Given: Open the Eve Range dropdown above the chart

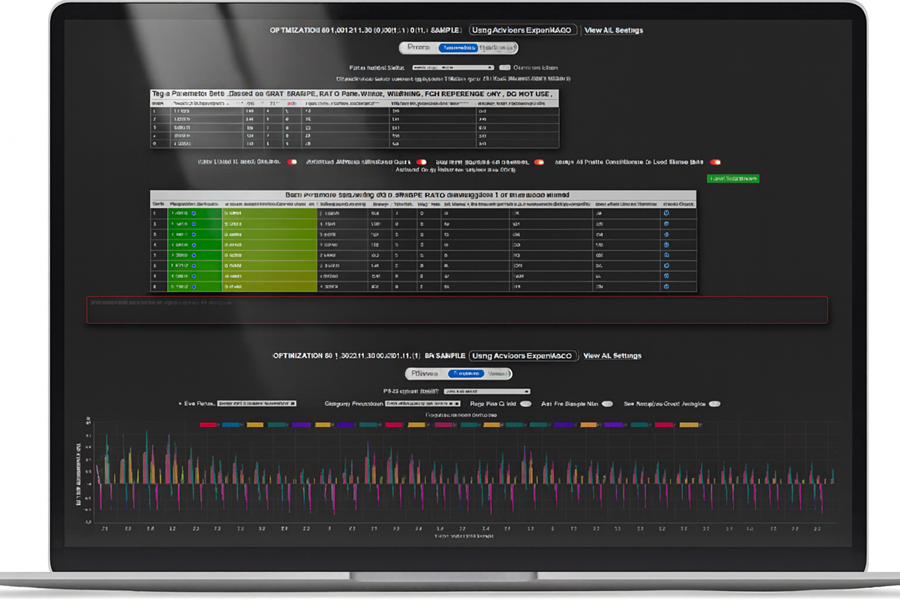Looking at the screenshot, I should click(x=257, y=404).
